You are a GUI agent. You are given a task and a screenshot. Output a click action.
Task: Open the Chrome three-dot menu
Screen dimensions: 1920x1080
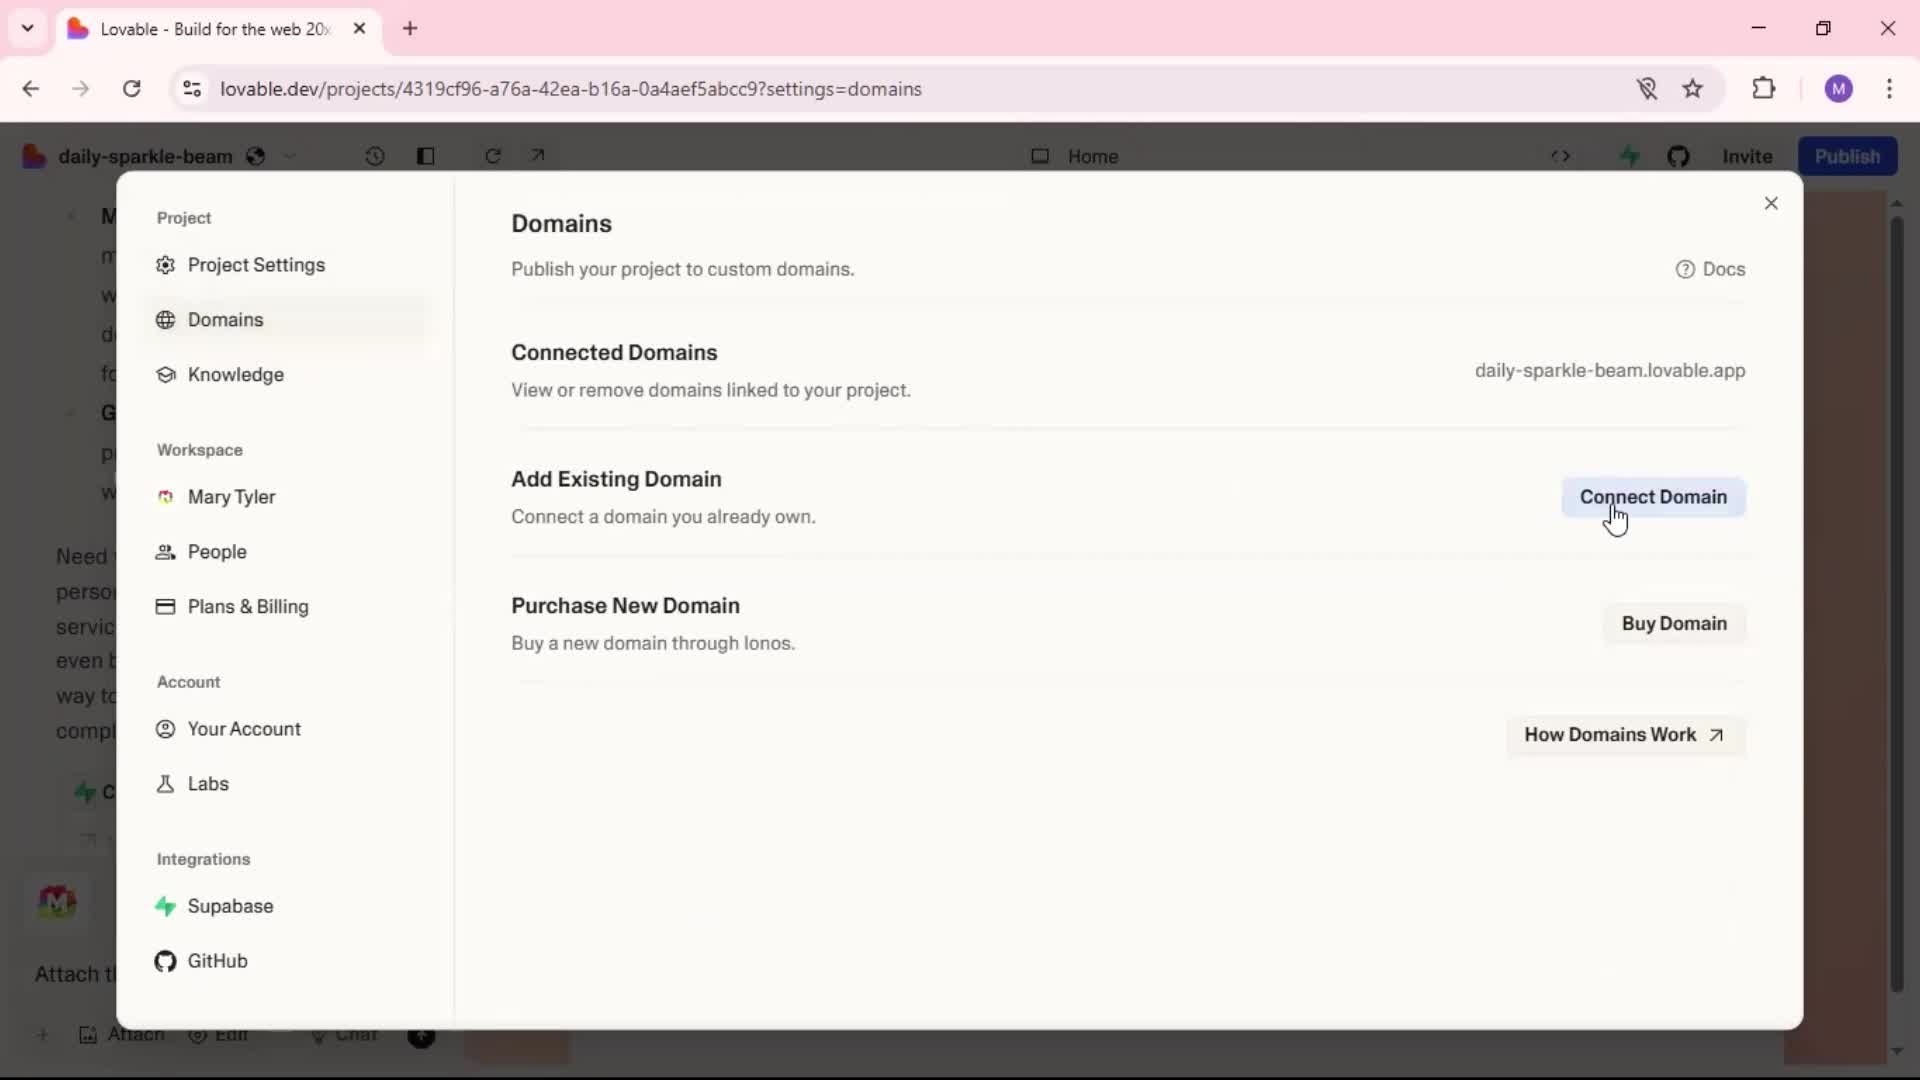click(1889, 89)
